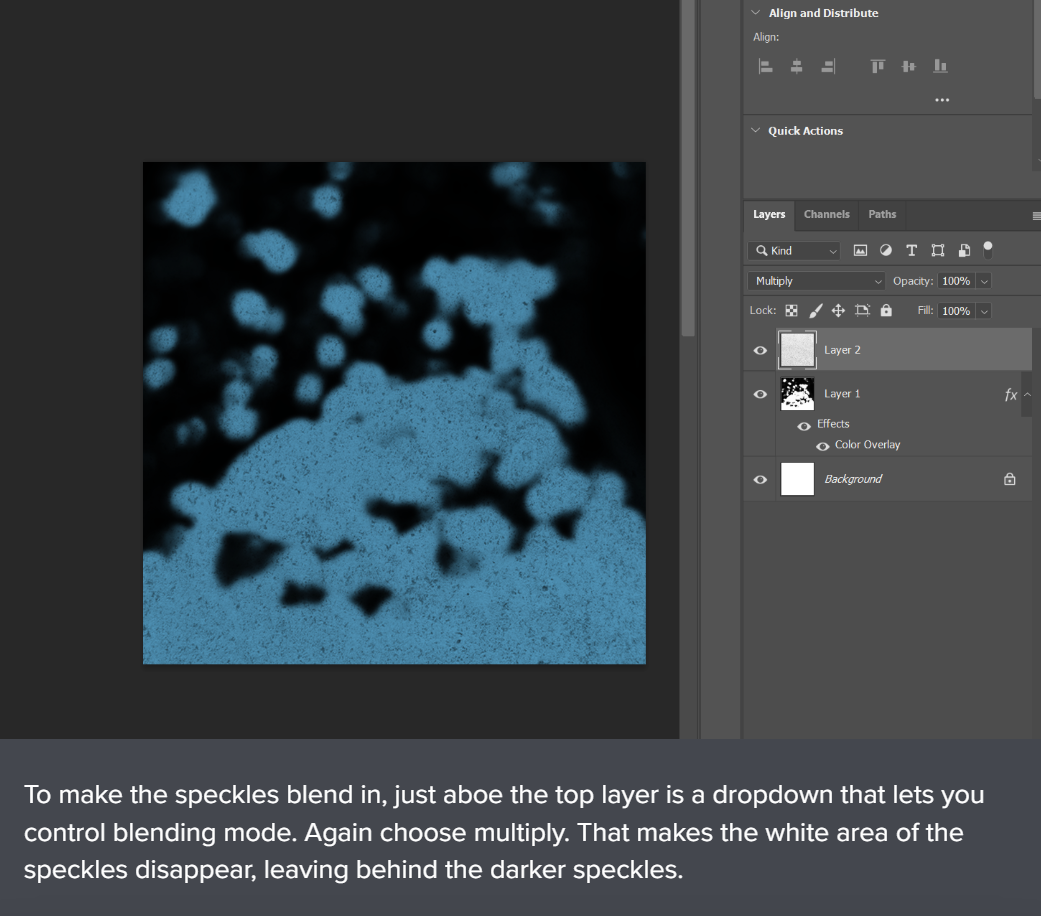Open more align options (three dots)
Screen dimensions: 1041x916
click(x=942, y=100)
